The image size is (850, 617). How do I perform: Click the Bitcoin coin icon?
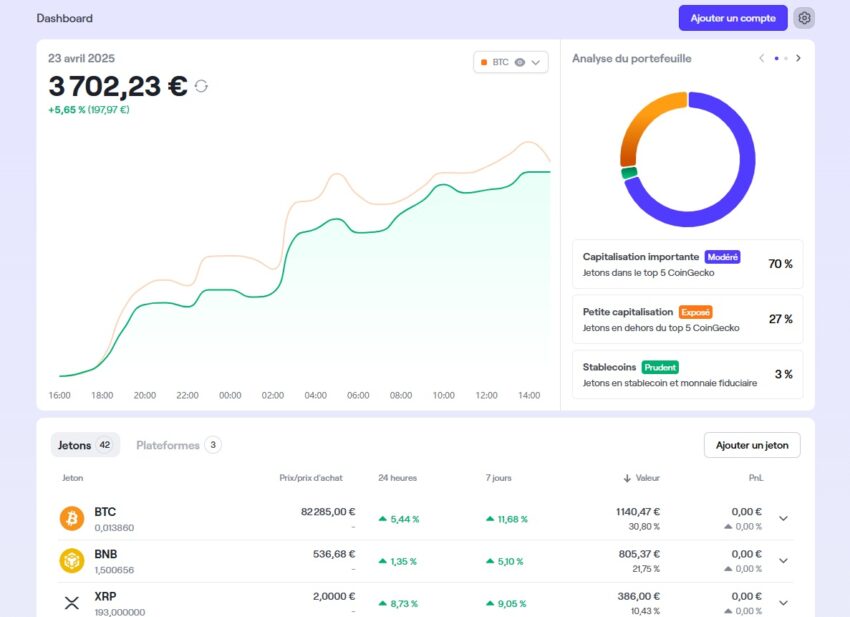tap(72, 518)
